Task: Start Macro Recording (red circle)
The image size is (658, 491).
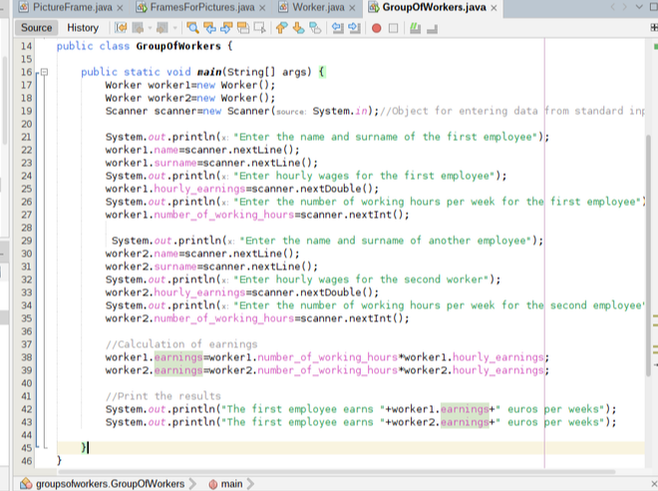Action: [376, 28]
